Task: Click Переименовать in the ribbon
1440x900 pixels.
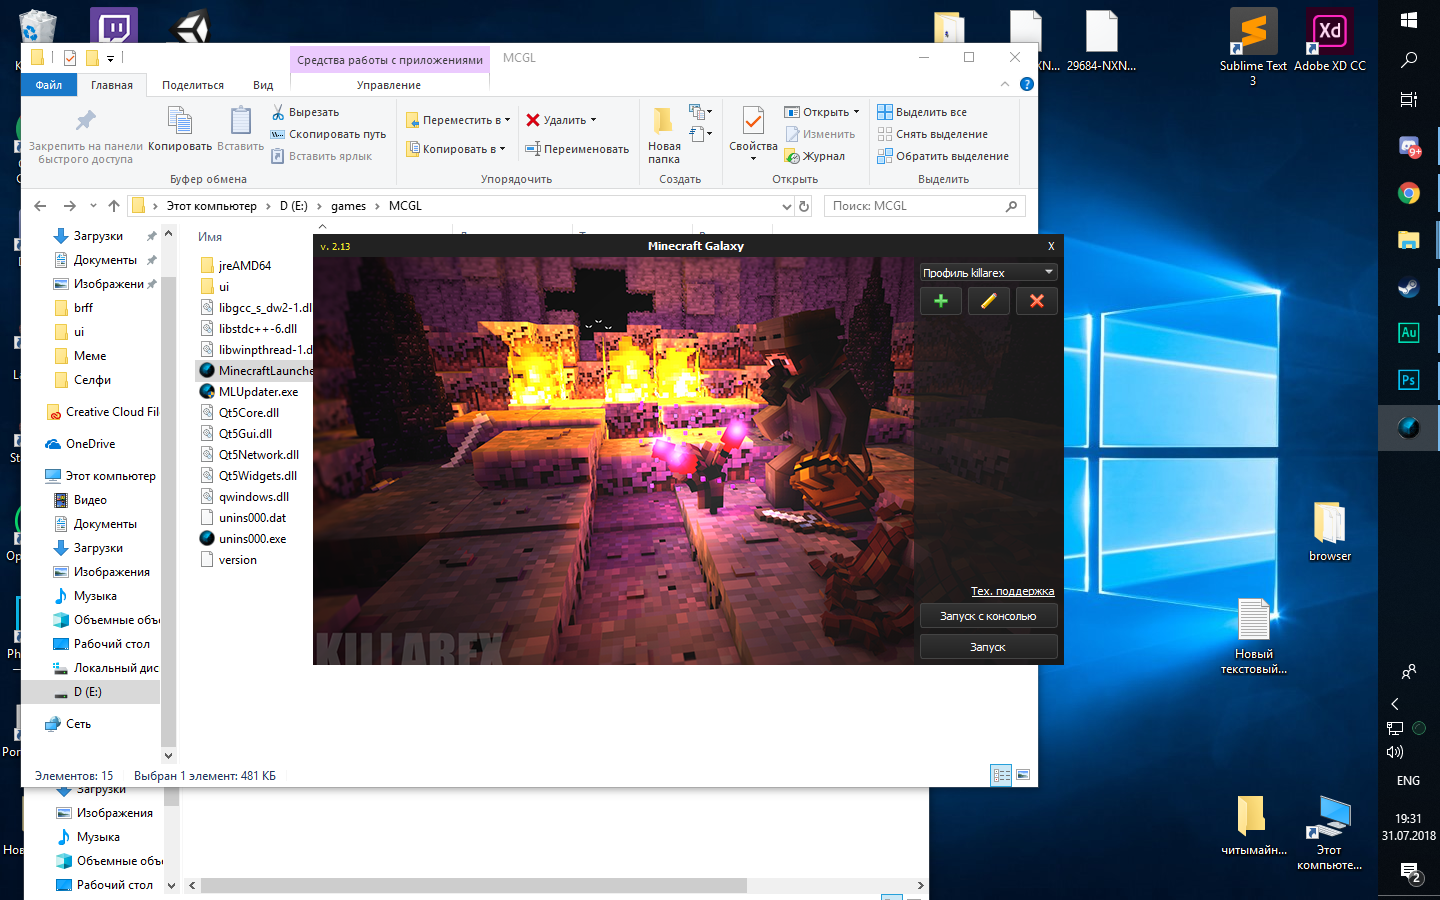Action: click(577, 149)
